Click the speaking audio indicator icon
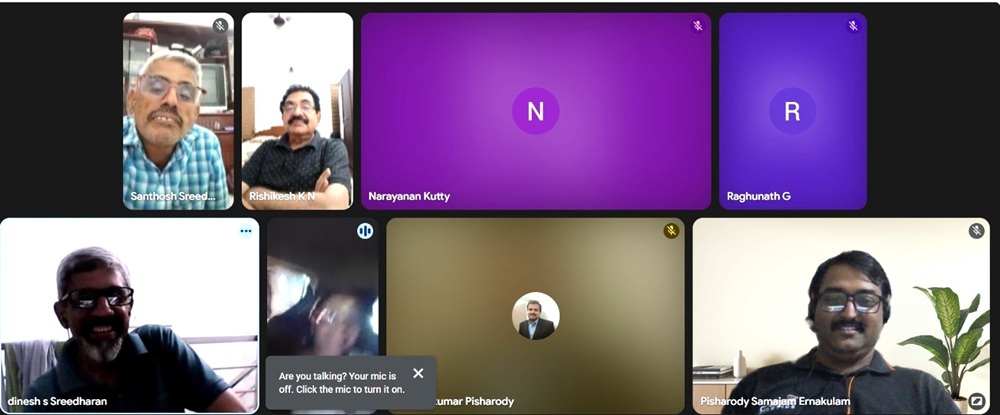The width and height of the screenshot is (1000, 415). click(x=365, y=231)
